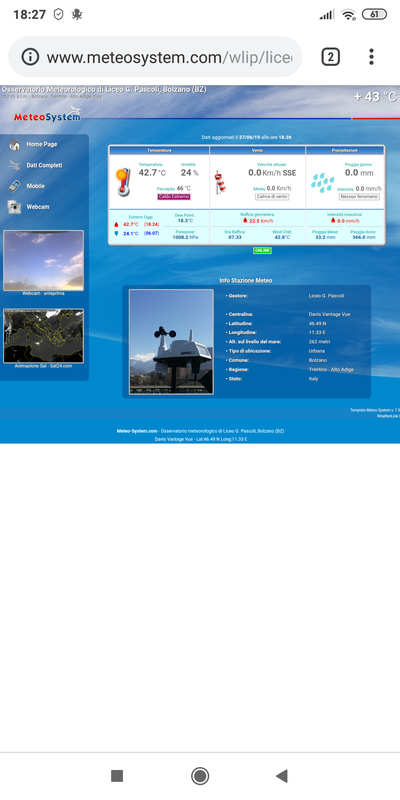Tap the Wi-Fi status icon

tap(348, 15)
